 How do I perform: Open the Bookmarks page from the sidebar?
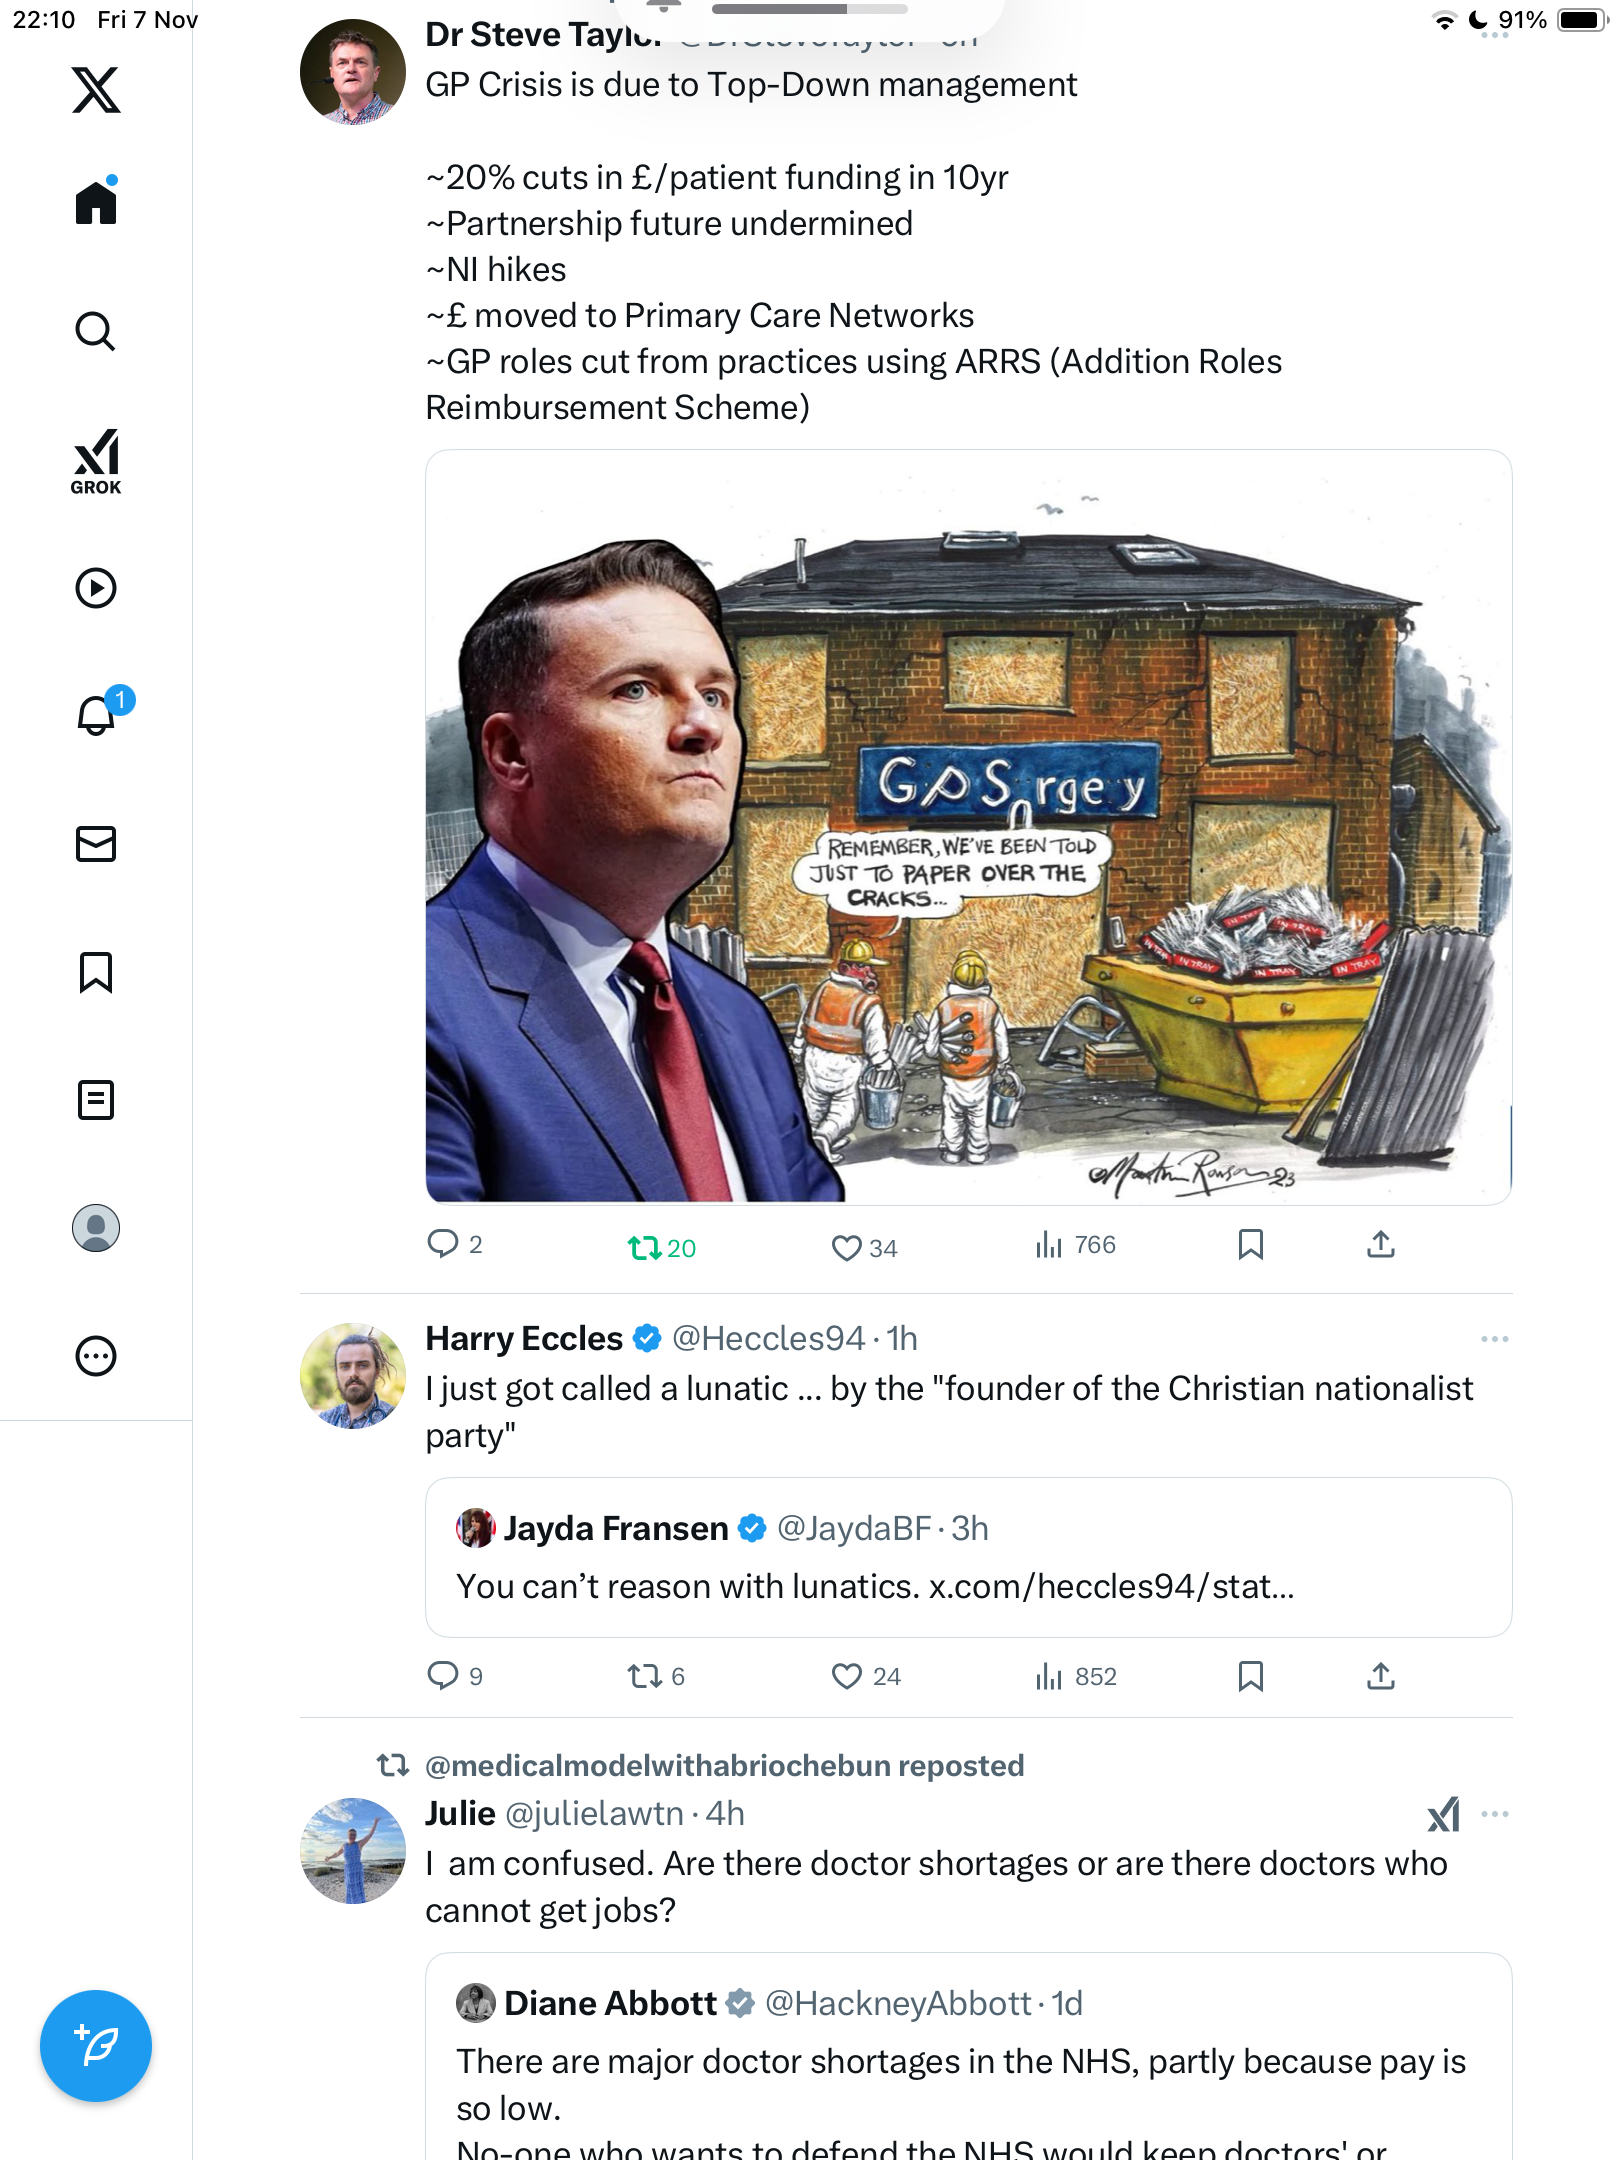tap(96, 972)
